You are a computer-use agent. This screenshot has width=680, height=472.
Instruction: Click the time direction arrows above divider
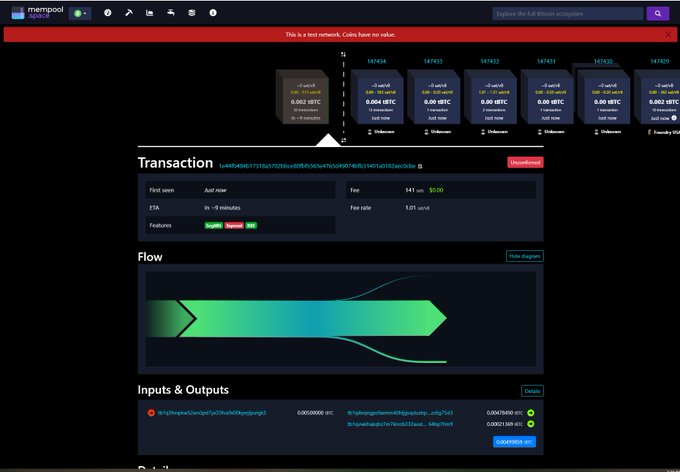tap(343, 54)
